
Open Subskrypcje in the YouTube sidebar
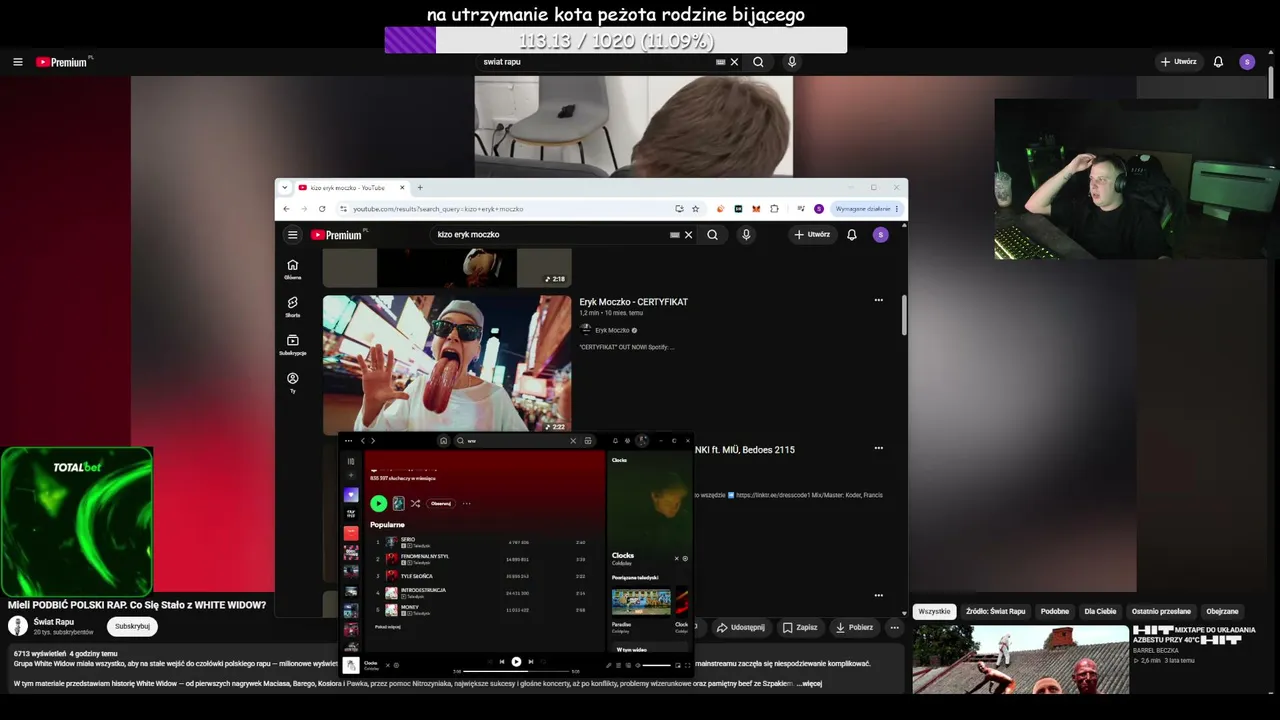point(292,345)
